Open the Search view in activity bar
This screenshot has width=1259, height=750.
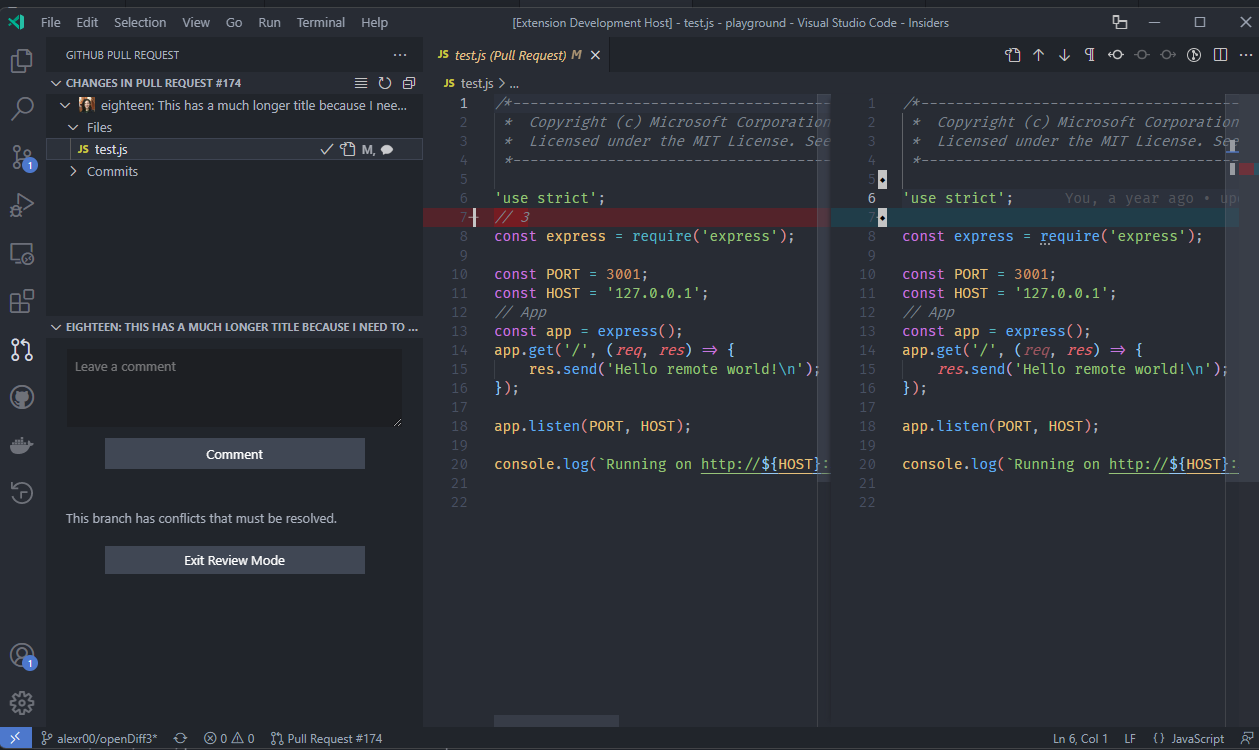click(x=22, y=109)
